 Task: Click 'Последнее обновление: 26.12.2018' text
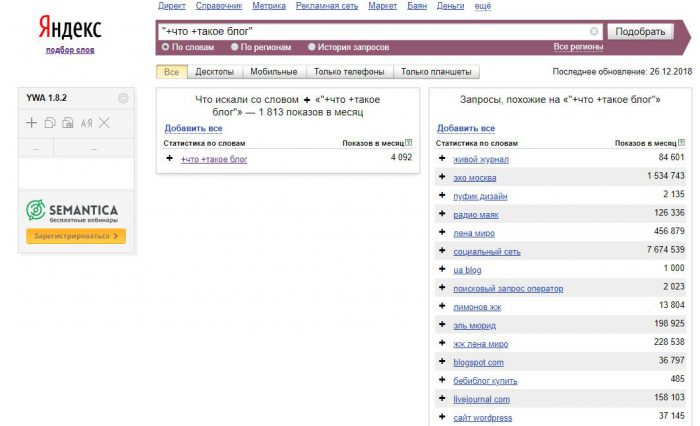(622, 71)
